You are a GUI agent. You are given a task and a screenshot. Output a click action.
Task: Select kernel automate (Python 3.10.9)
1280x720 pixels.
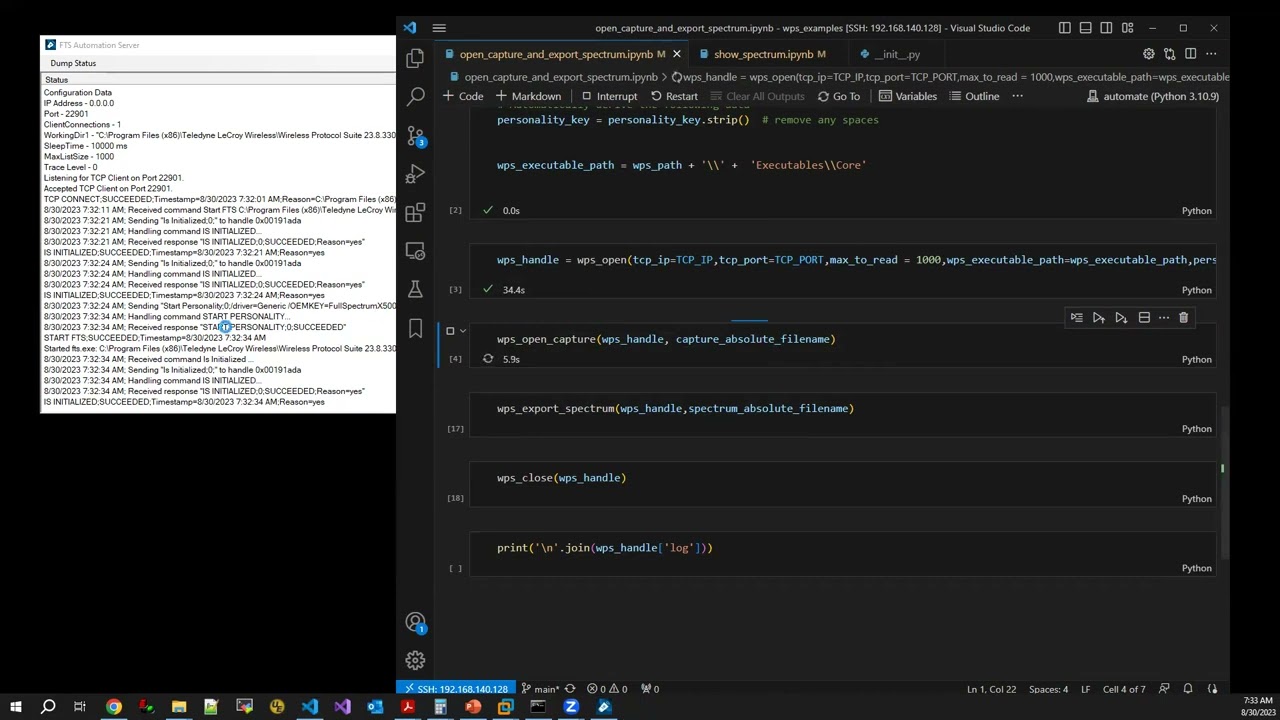(1152, 96)
